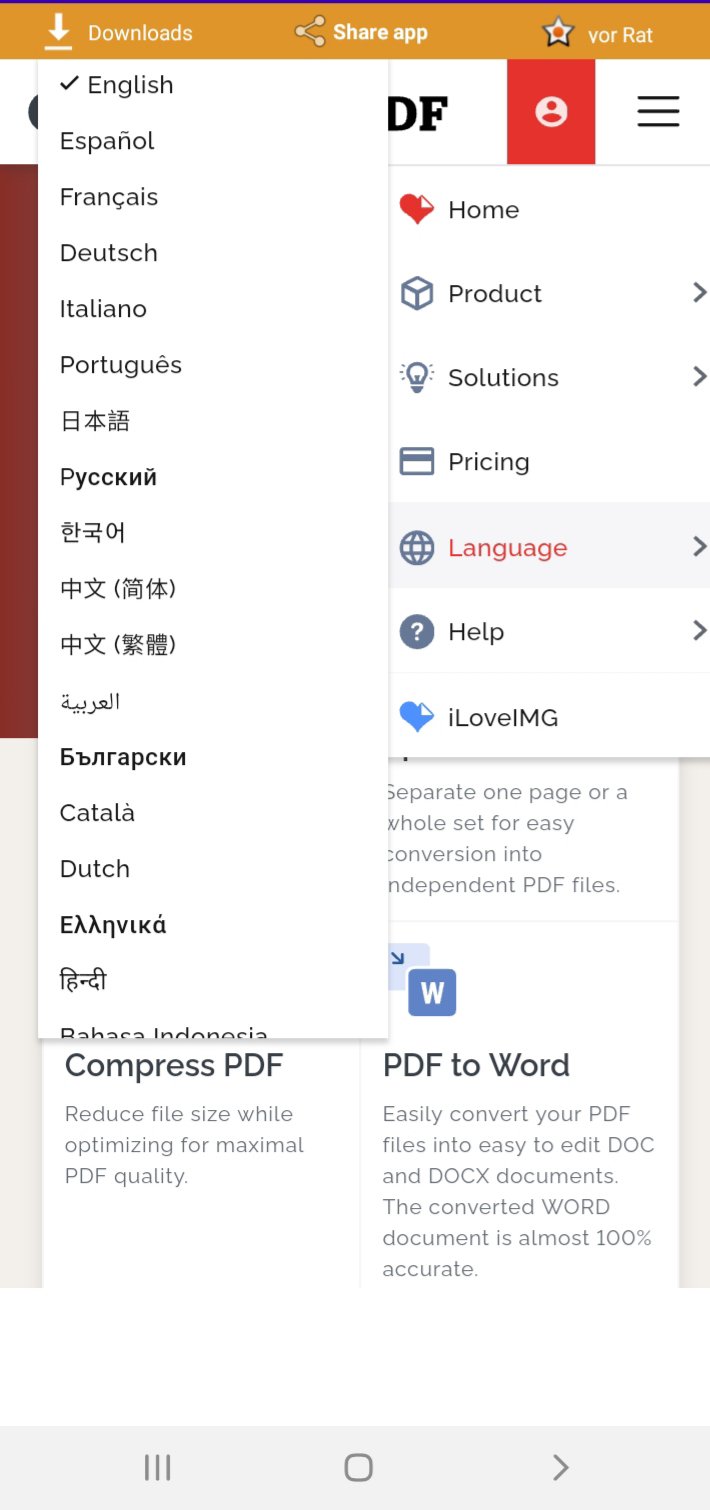Tap Downloads label in top bar

coord(140,33)
